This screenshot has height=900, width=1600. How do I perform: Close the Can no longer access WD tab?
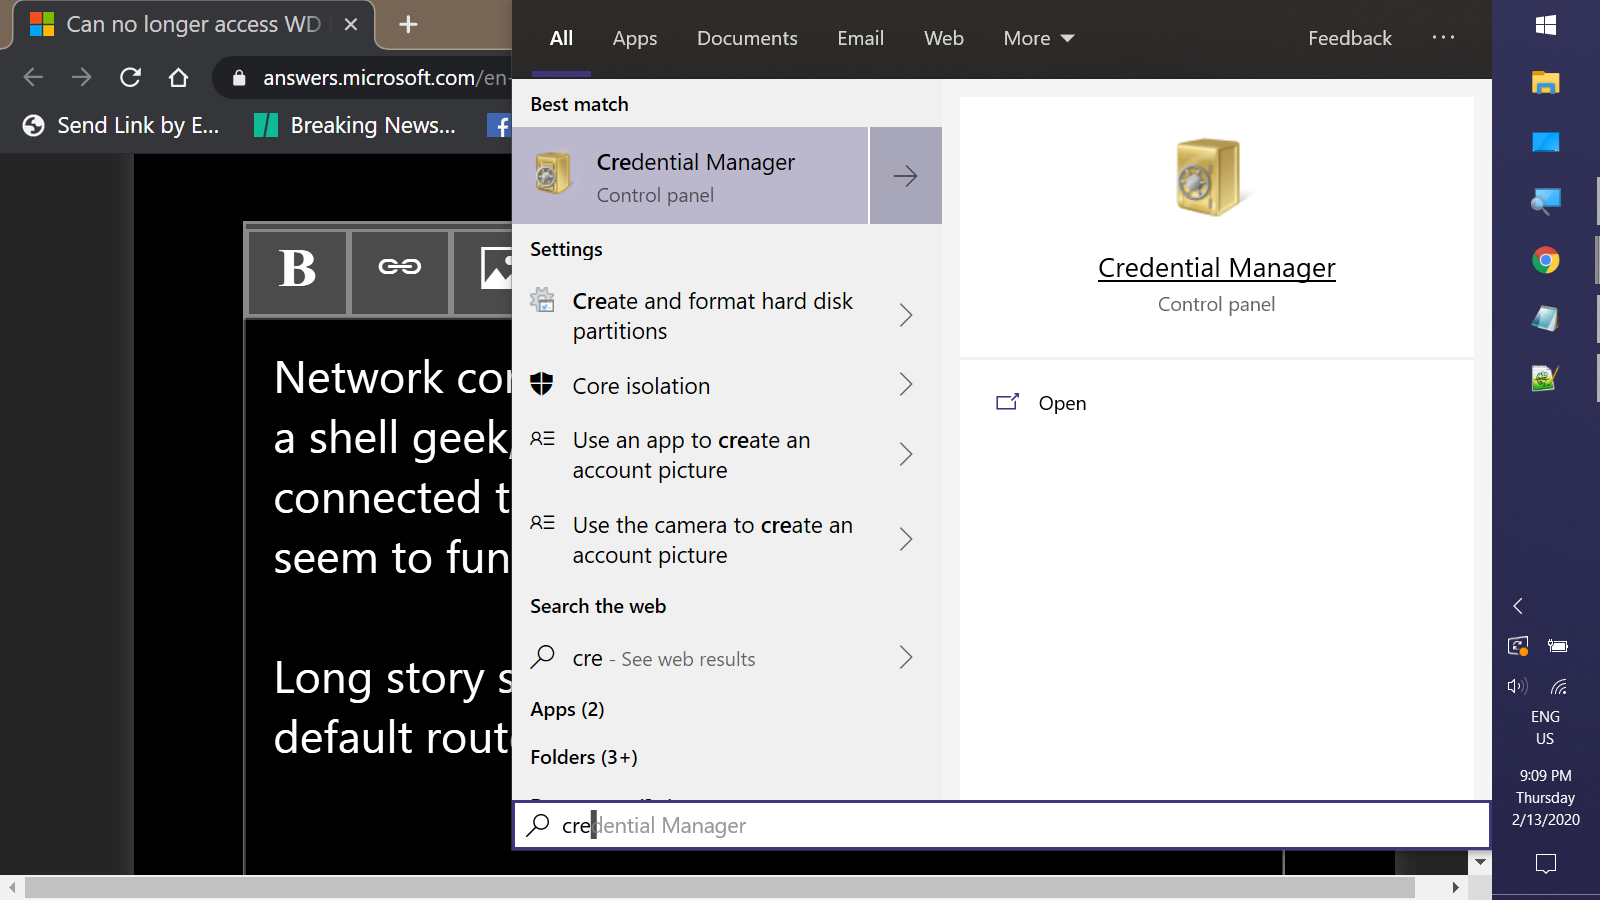tap(351, 25)
